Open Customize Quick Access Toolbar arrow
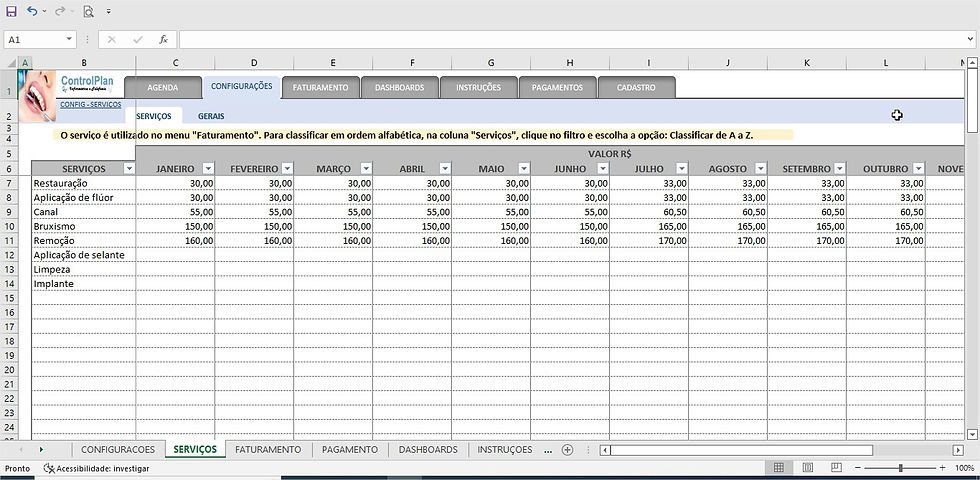The image size is (980, 480). tap(109, 11)
